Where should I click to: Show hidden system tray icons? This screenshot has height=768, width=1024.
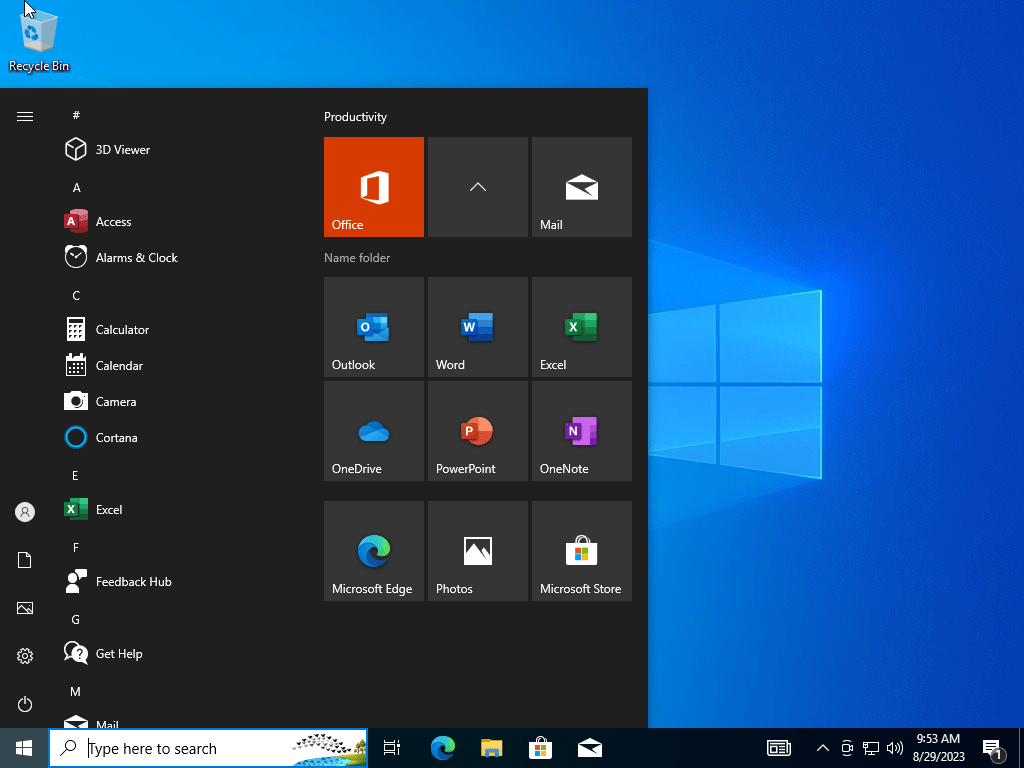point(823,748)
